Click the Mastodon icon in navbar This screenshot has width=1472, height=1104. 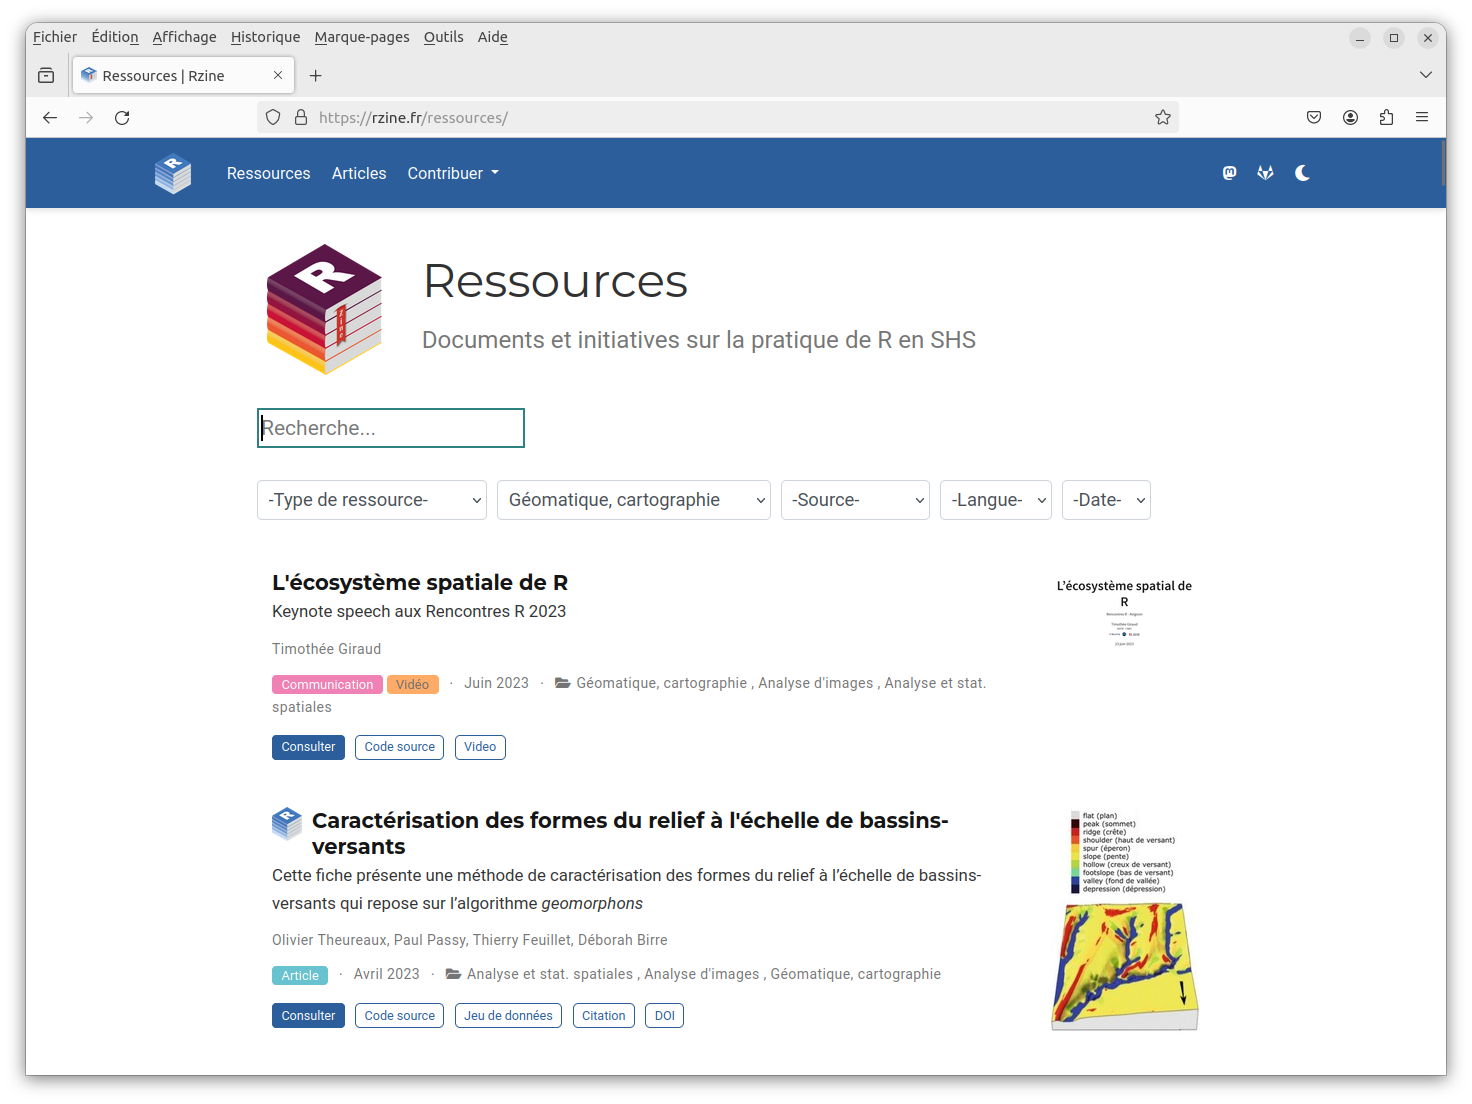click(1229, 173)
